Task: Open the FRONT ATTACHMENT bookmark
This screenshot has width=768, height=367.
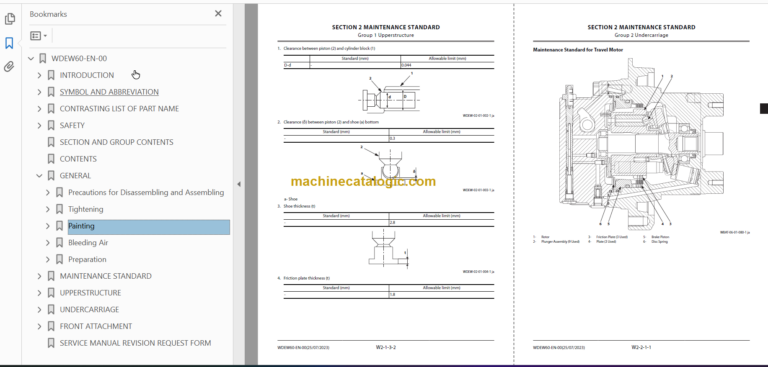Action: point(96,326)
